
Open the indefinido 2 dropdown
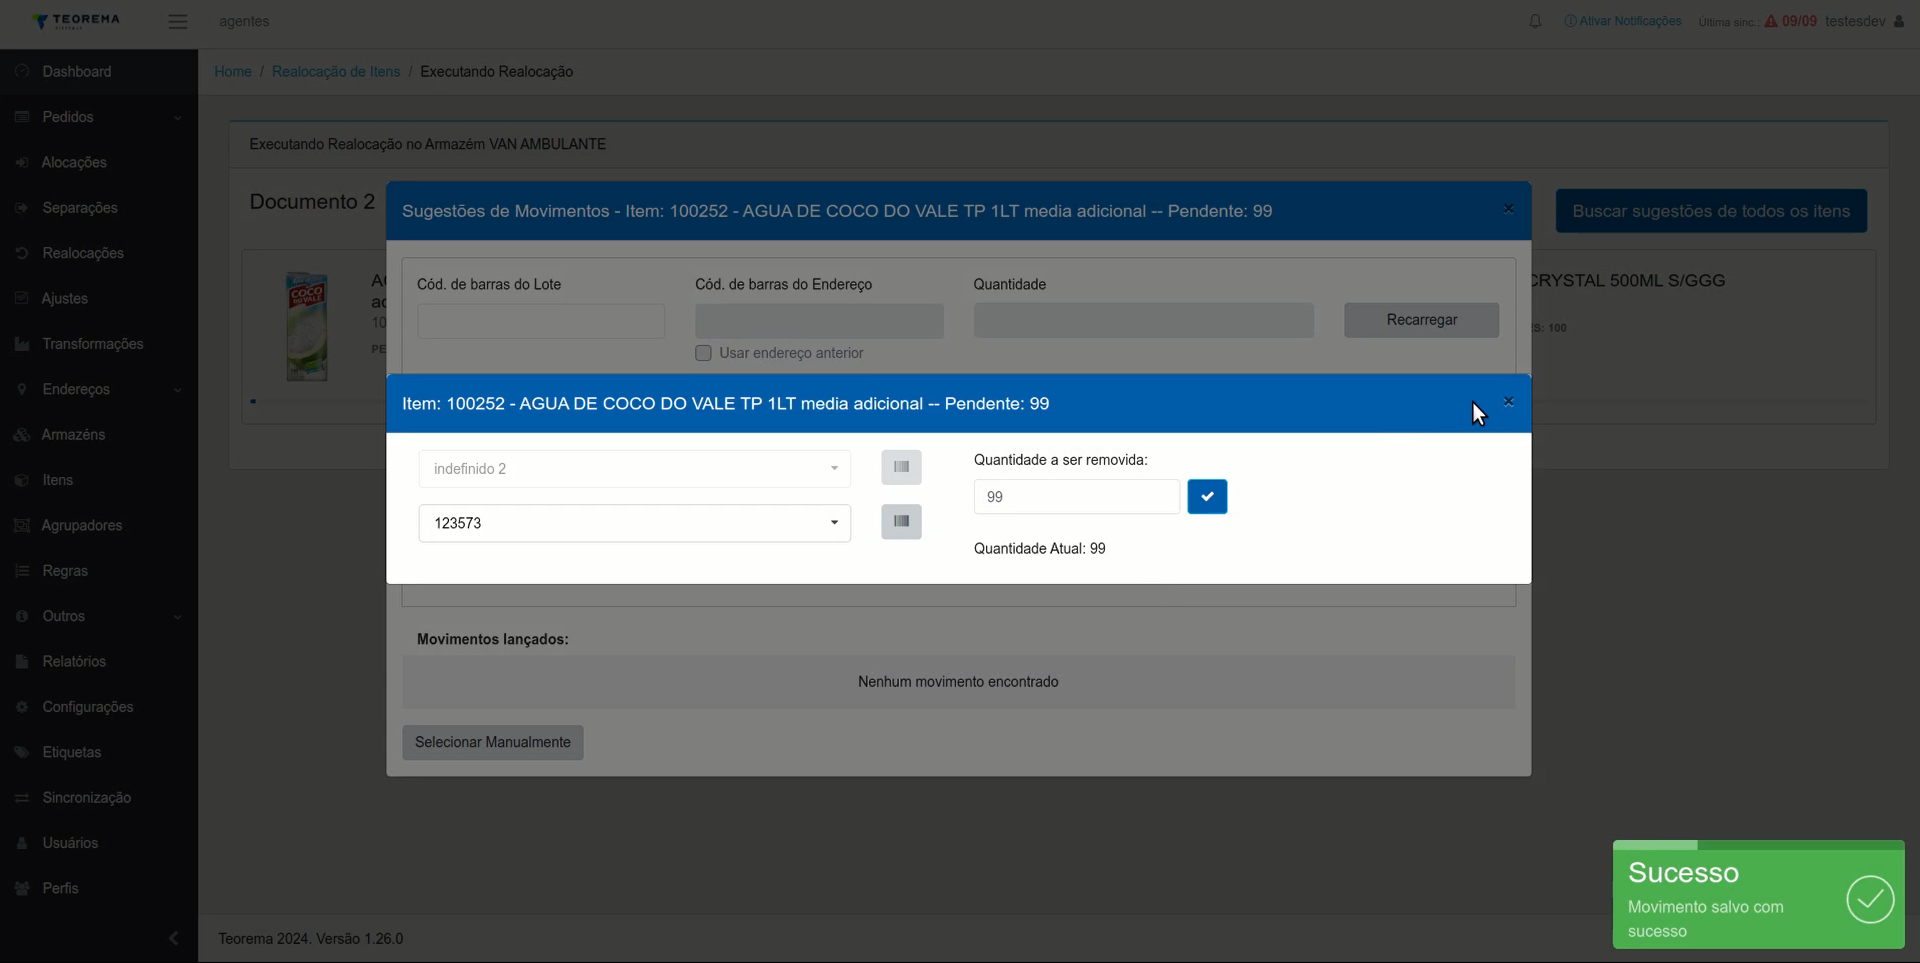634,469
